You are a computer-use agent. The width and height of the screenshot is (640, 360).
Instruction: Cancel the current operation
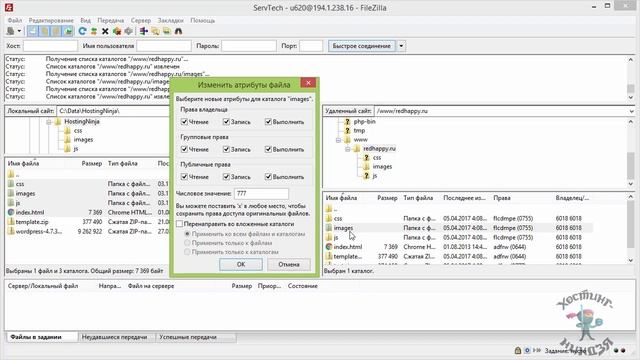(105, 31)
